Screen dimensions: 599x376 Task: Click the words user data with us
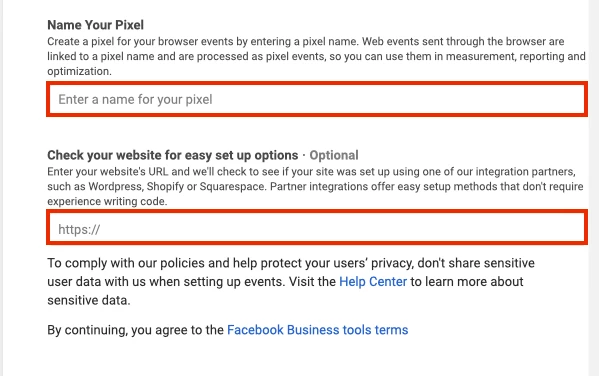coord(97,282)
